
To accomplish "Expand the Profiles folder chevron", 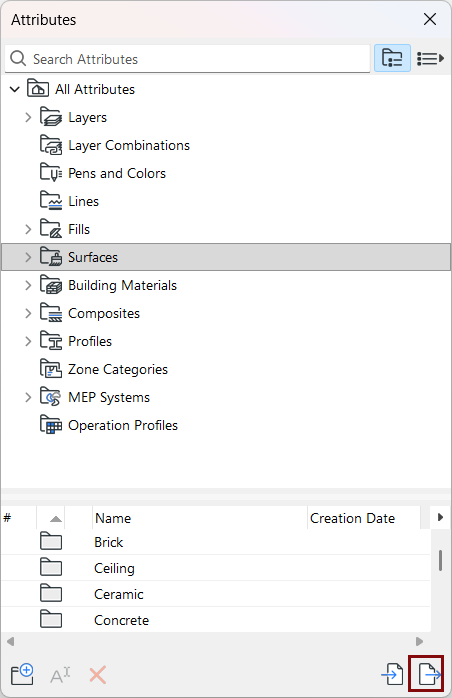I will tap(28, 341).
